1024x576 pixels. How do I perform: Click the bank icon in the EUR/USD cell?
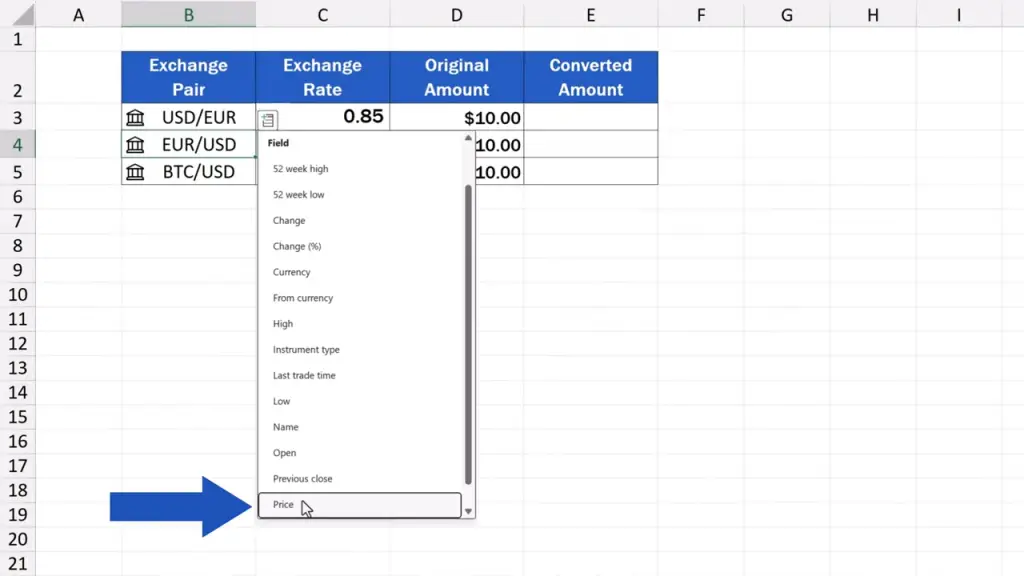pos(135,145)
